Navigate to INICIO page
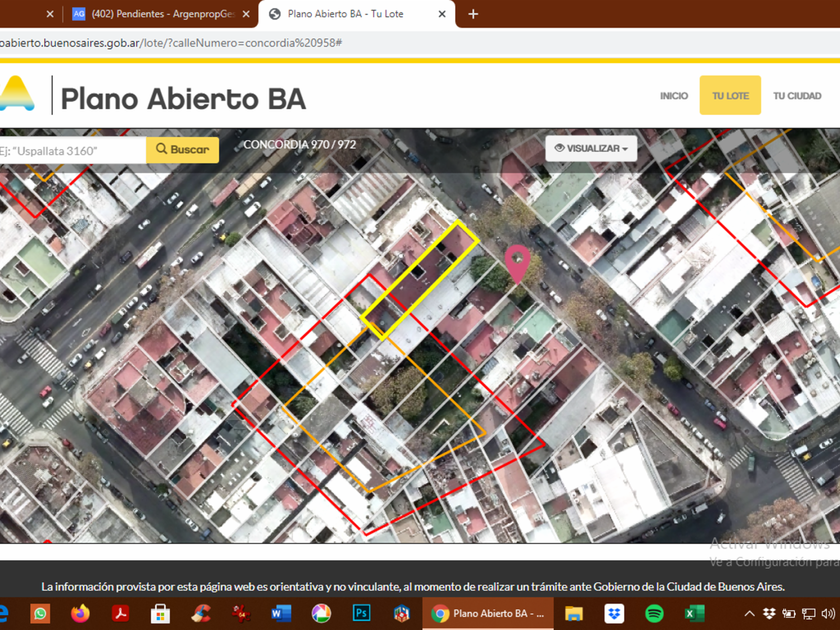This screenshot has height=630, width=840. tap(674, 96)
